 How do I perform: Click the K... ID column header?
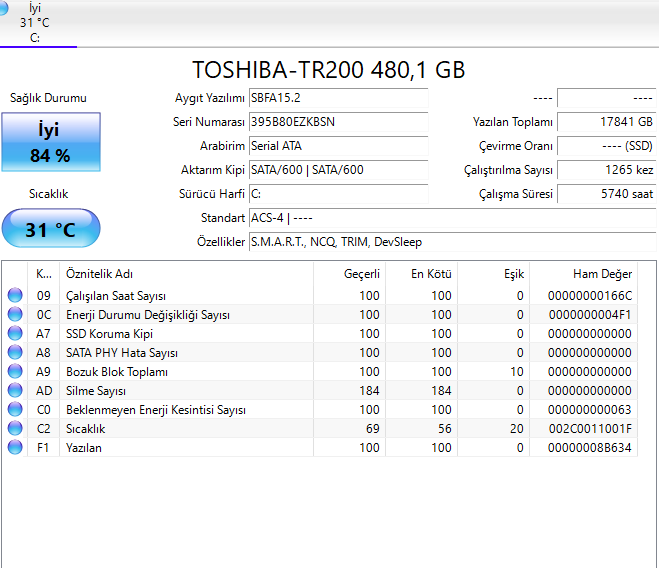pyautogui.click(x=44, y=274)
